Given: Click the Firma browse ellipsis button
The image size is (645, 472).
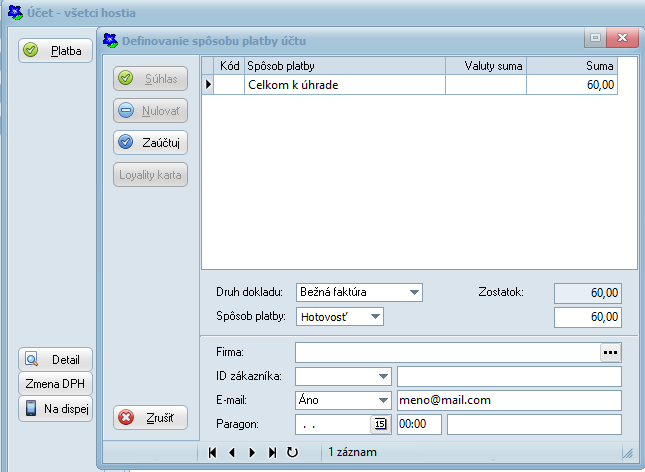Looking at the screenshot, I should (x=610, y=352).
